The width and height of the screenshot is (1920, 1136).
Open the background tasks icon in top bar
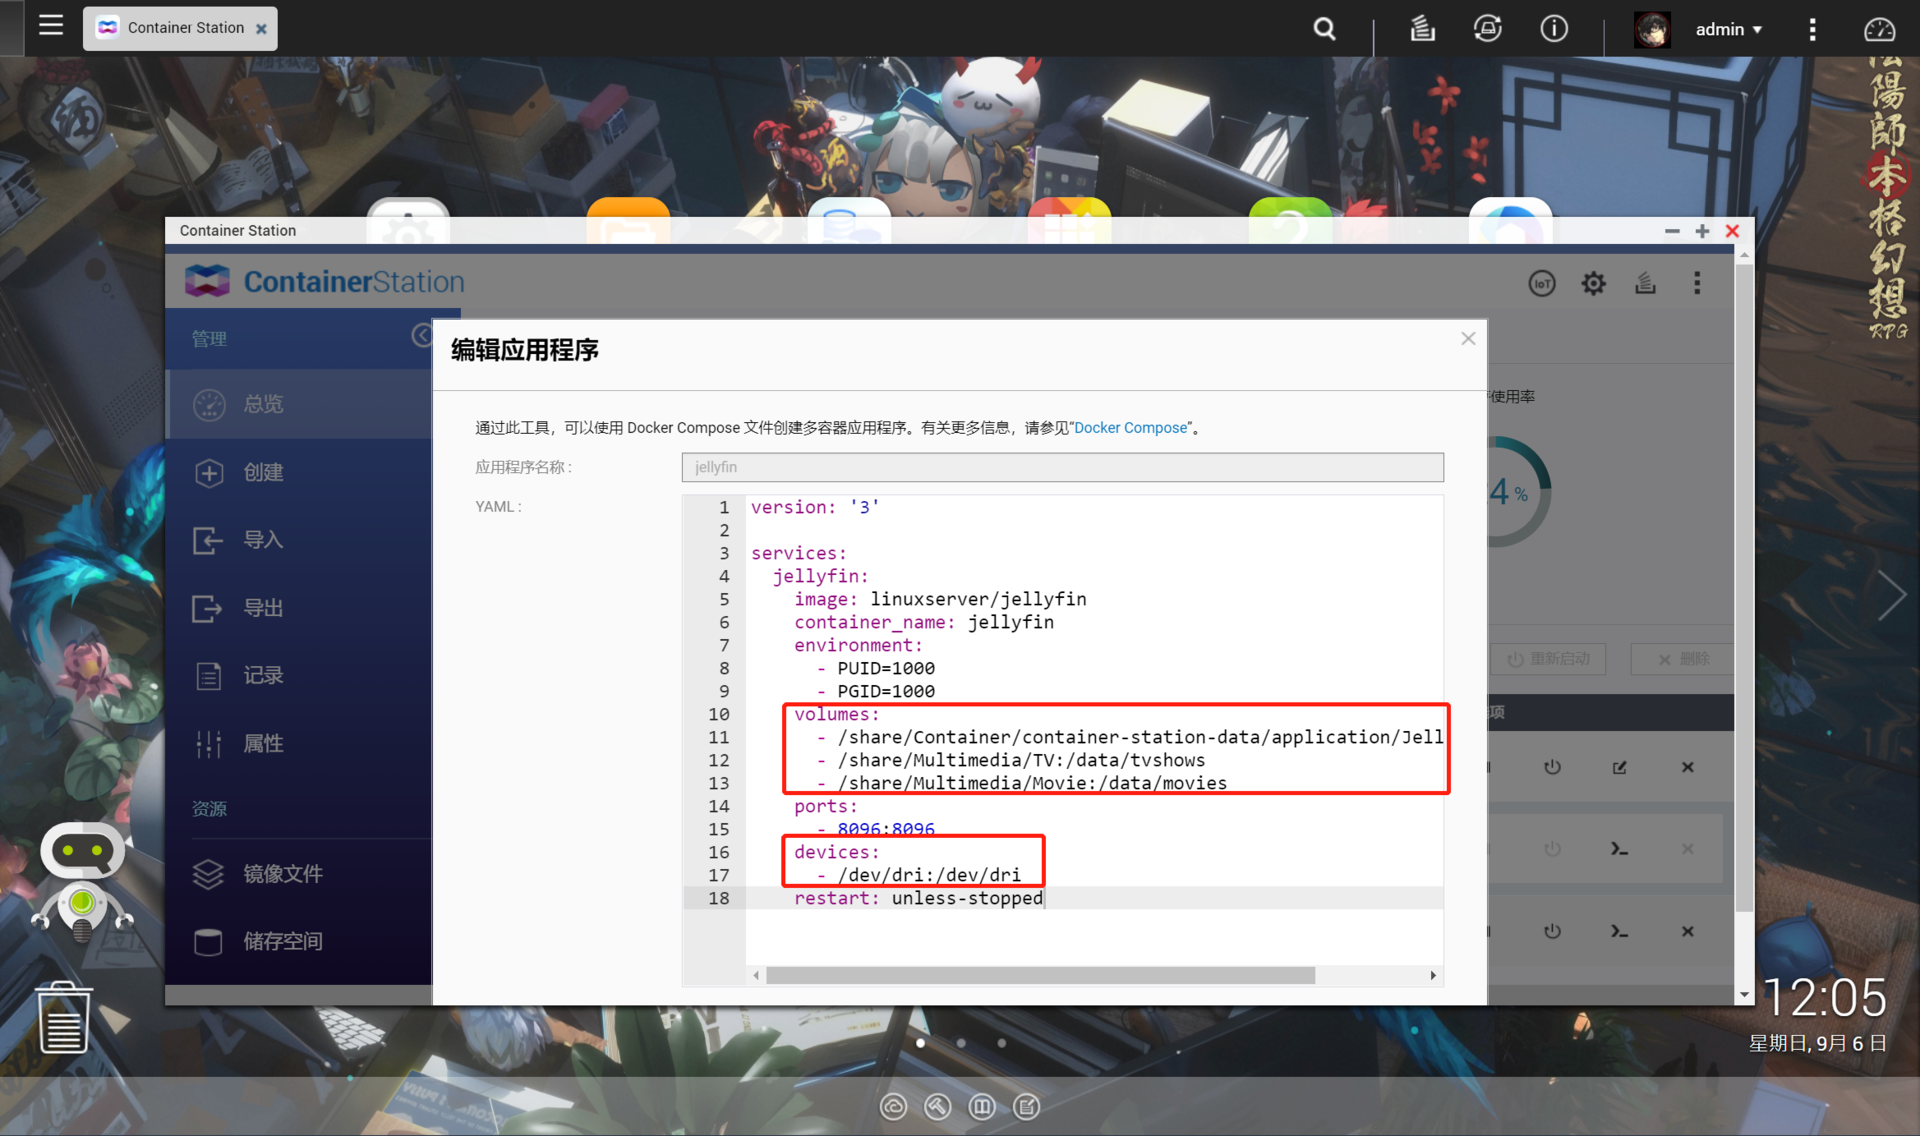(1422, 29)
